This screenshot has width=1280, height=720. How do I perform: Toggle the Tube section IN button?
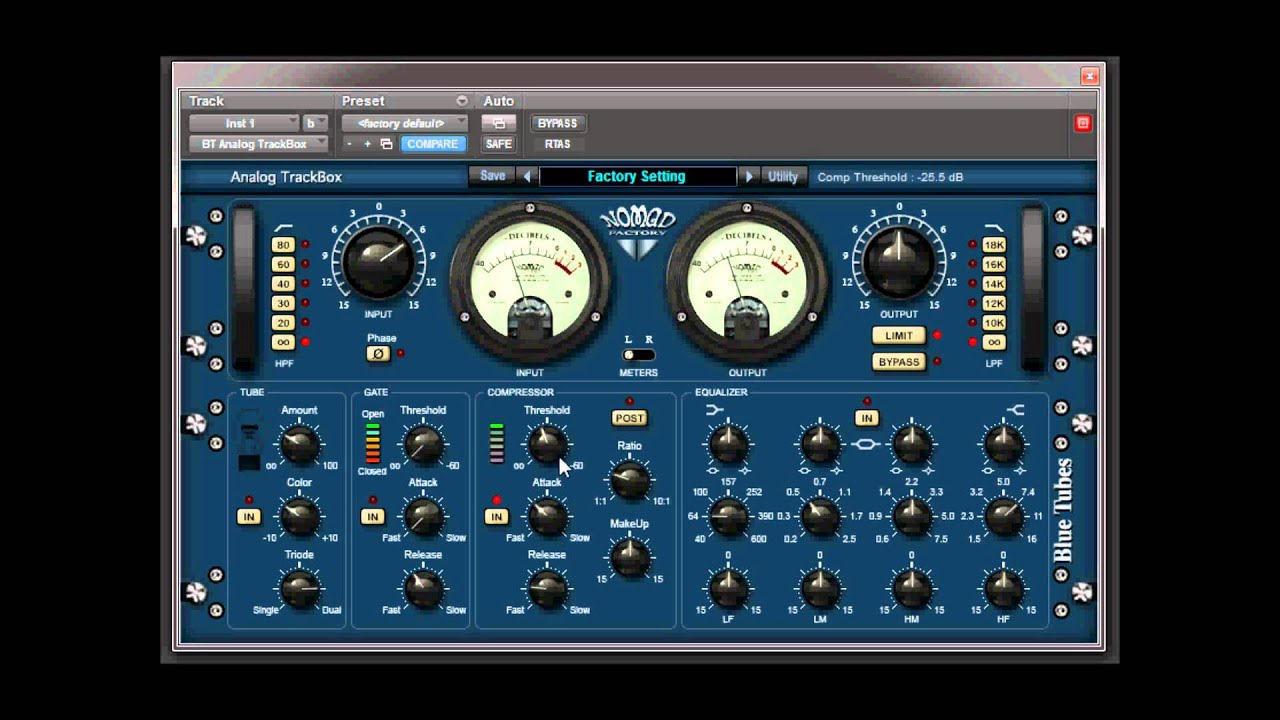(248, 517)
